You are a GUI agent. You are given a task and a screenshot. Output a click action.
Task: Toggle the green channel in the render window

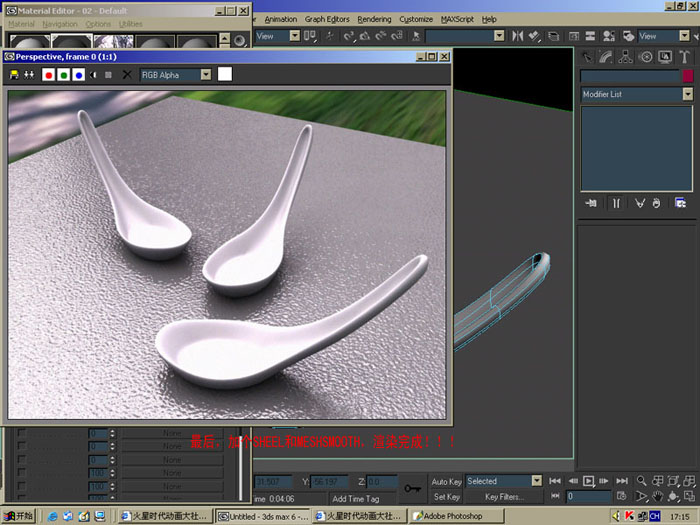[63, 75]
